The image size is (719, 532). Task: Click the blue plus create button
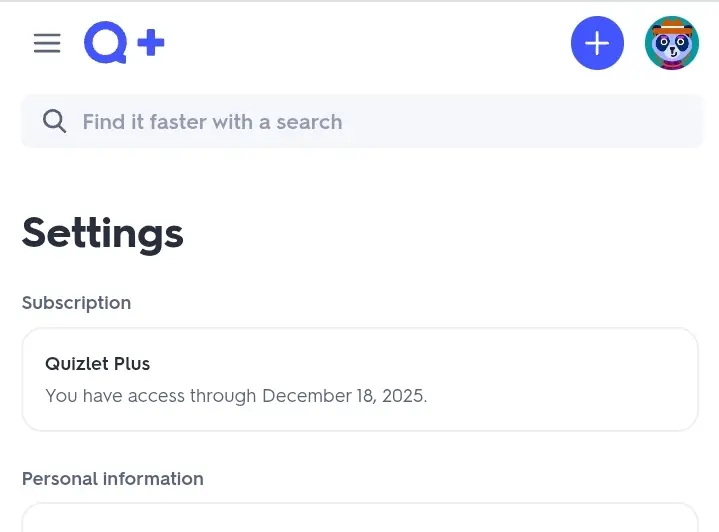coord(597,43)
